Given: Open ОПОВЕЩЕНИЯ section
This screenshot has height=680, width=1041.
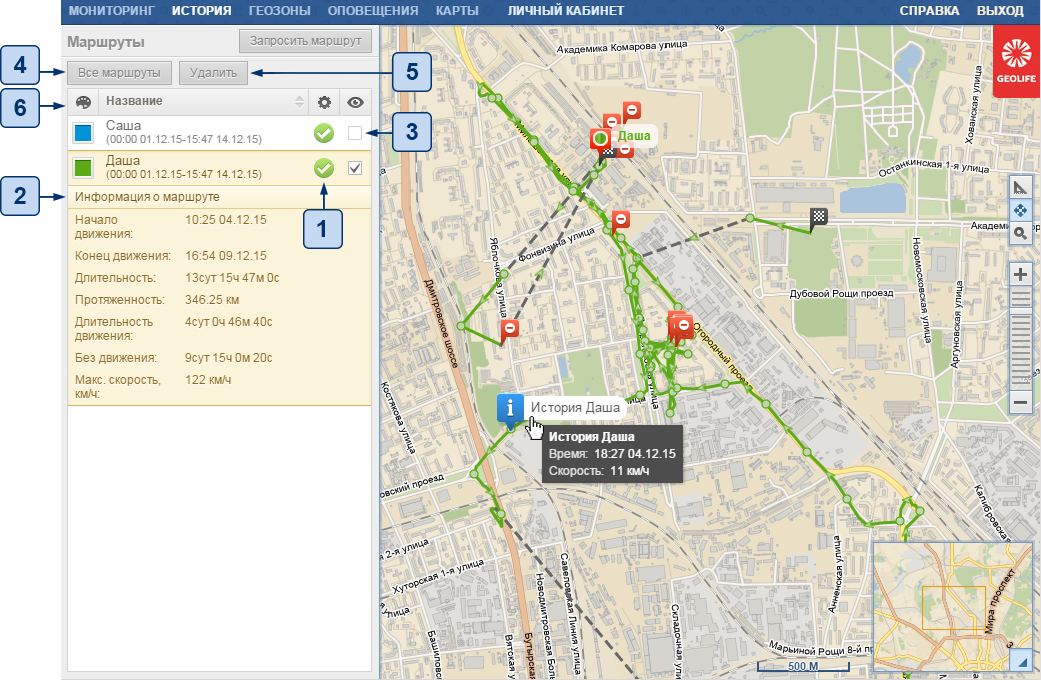Looking at the screenshot, I should tap(372, 11).
